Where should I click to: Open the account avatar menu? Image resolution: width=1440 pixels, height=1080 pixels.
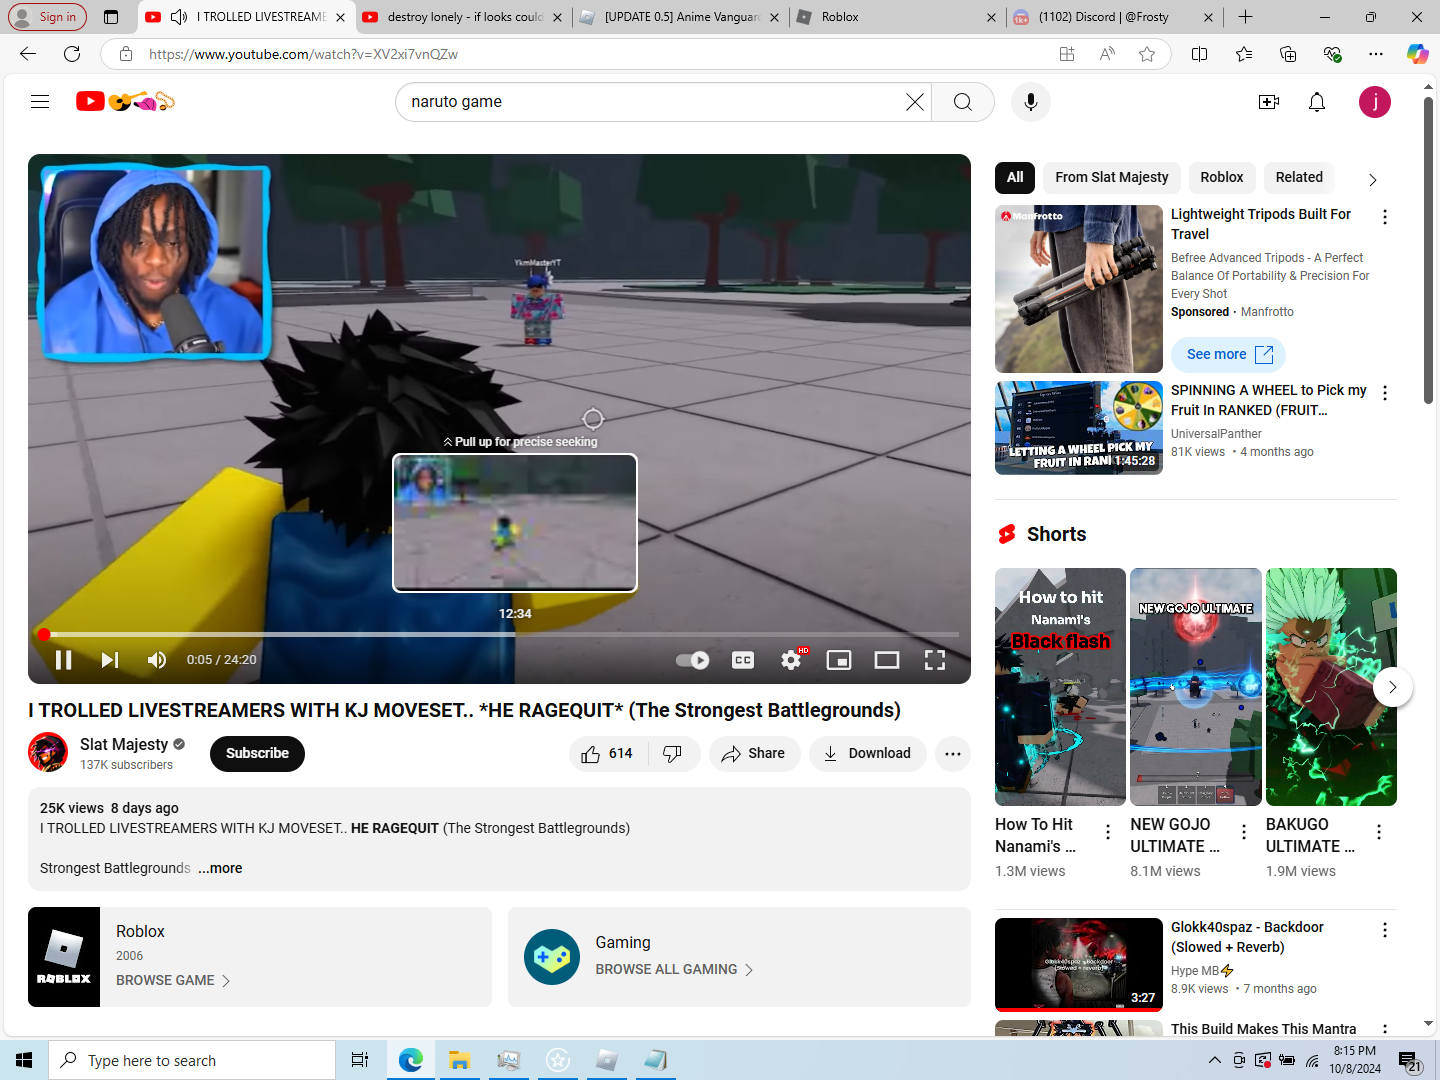click(1374, 102)
